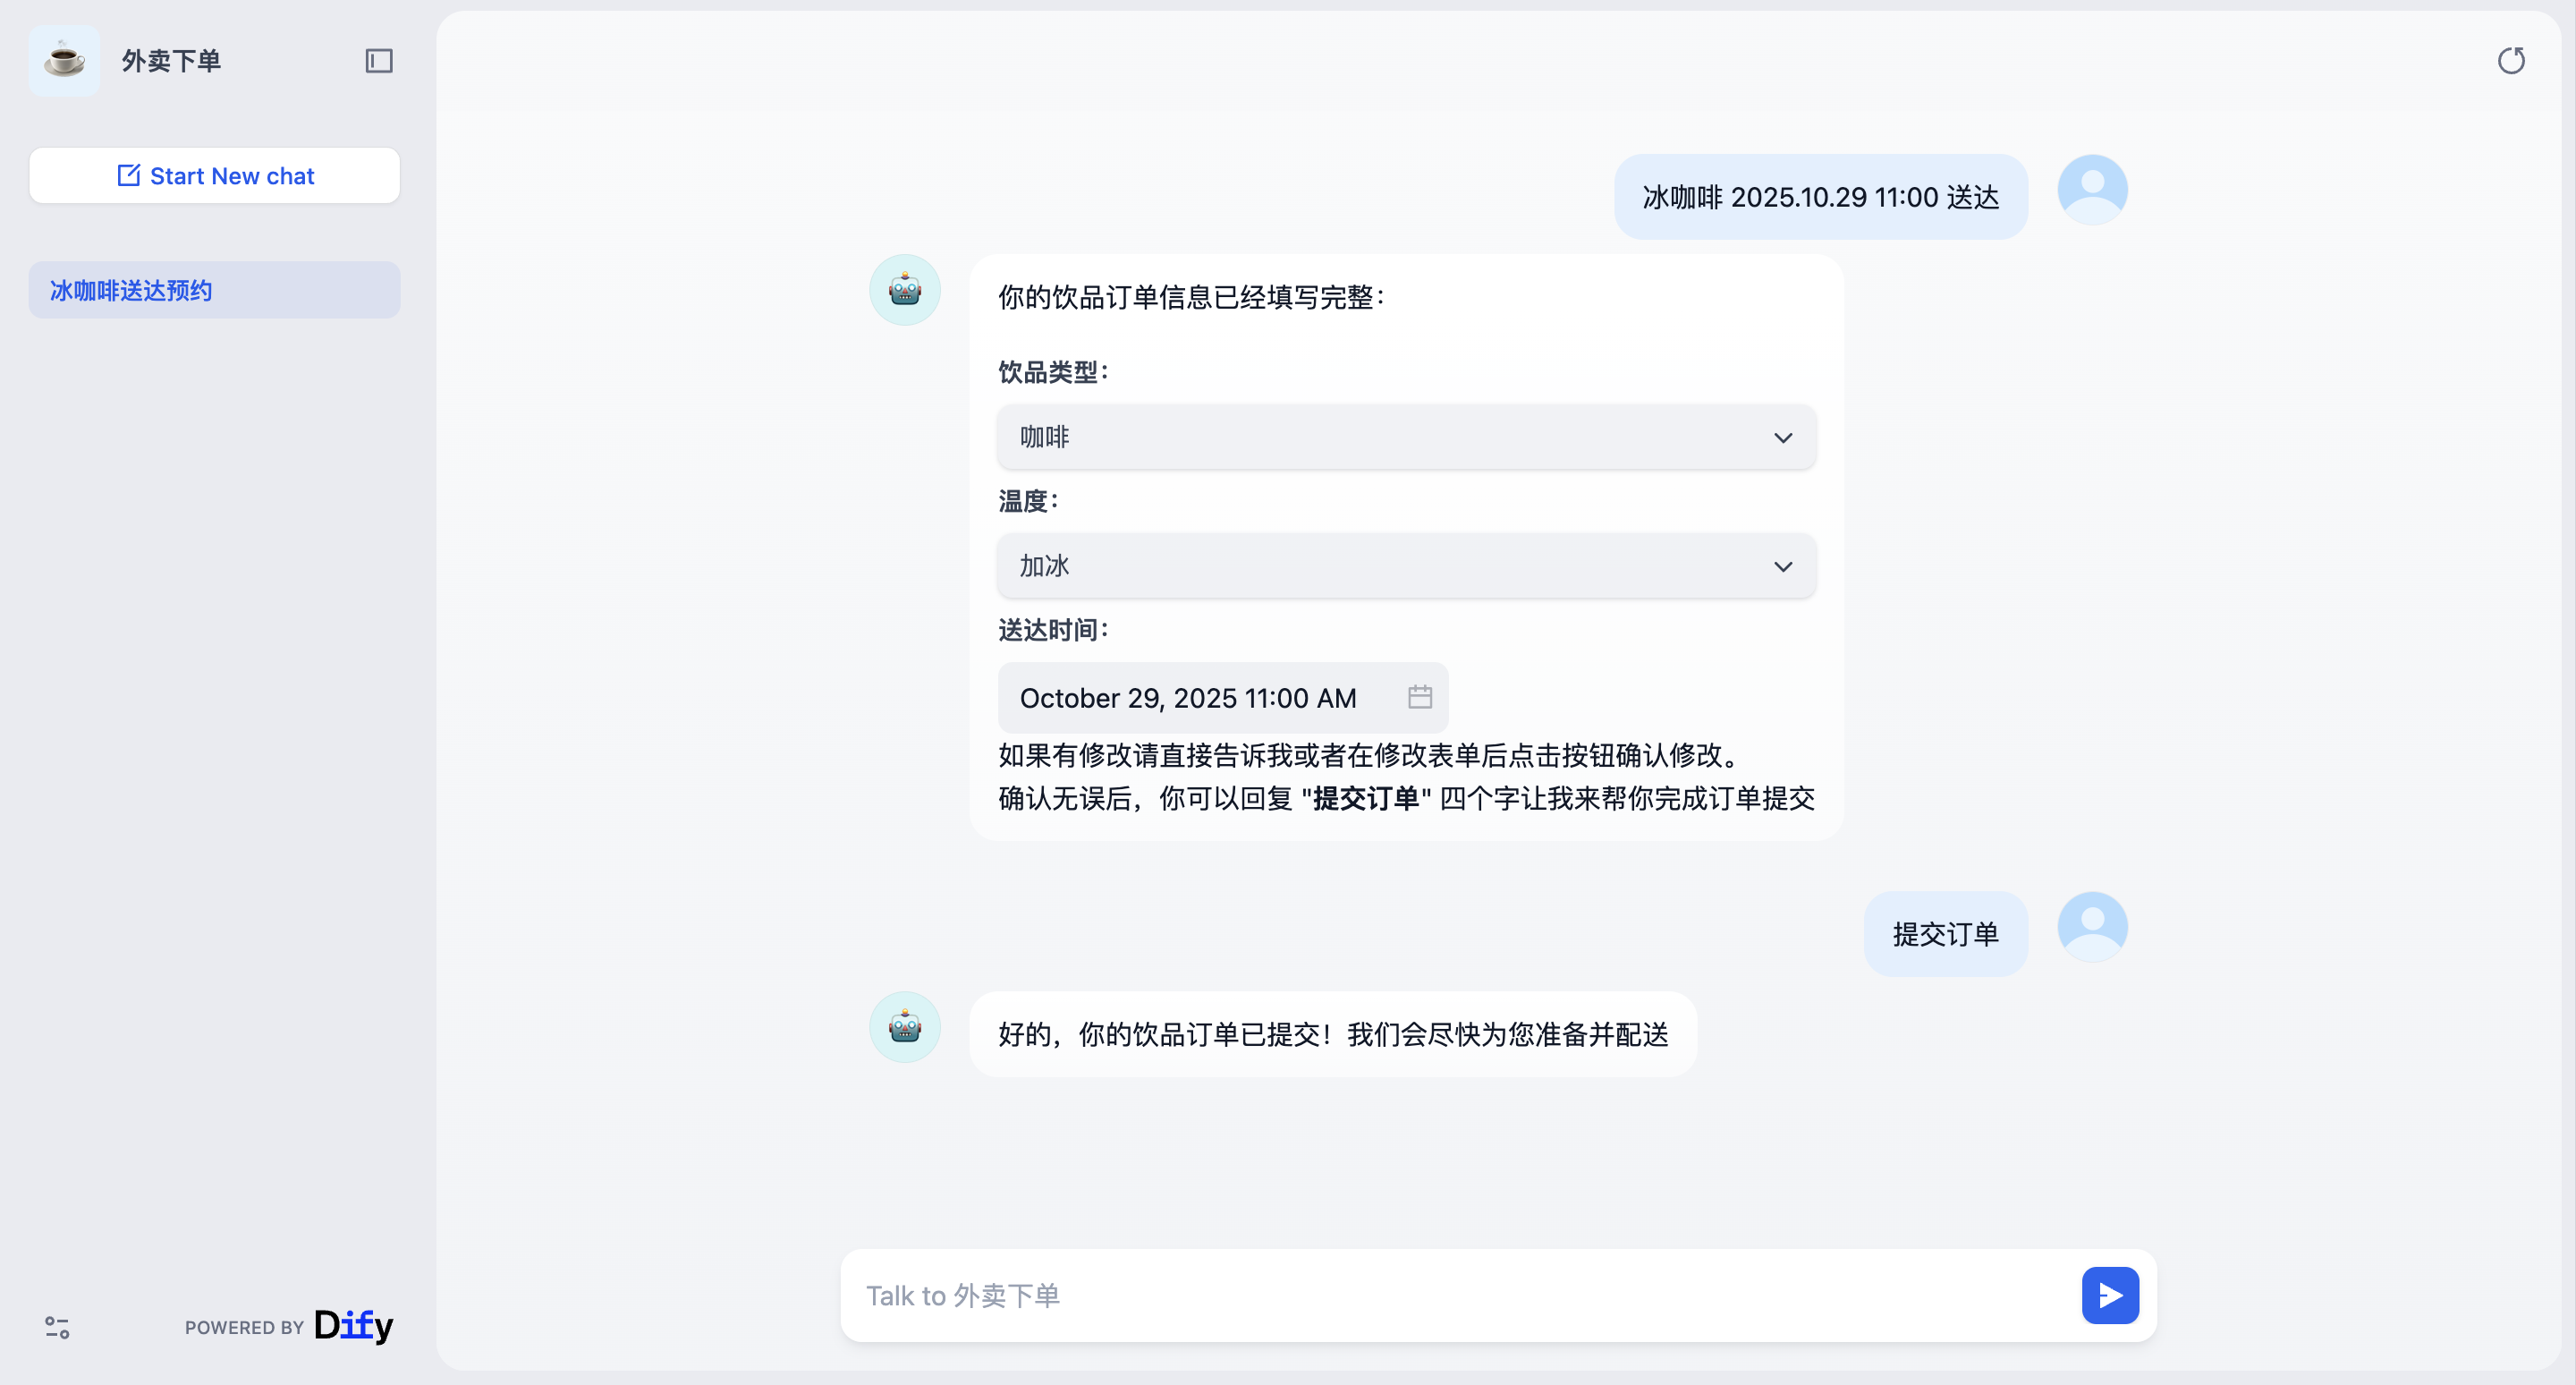Click the coffee cup app icon
This screenshot has width=2576, height=1385.
point(65,61)
